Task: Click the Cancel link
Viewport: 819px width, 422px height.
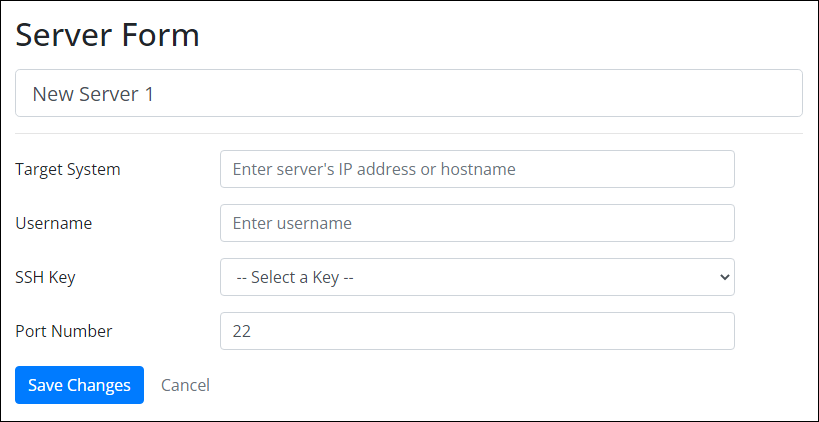Action: [x=185, y=385]
